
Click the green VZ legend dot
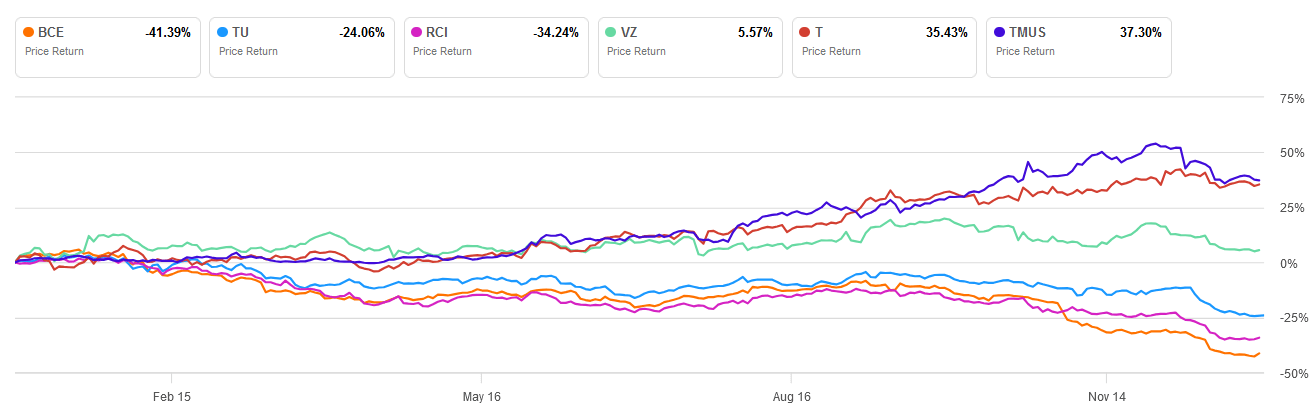pyautogui.click(x=611, y=32)
